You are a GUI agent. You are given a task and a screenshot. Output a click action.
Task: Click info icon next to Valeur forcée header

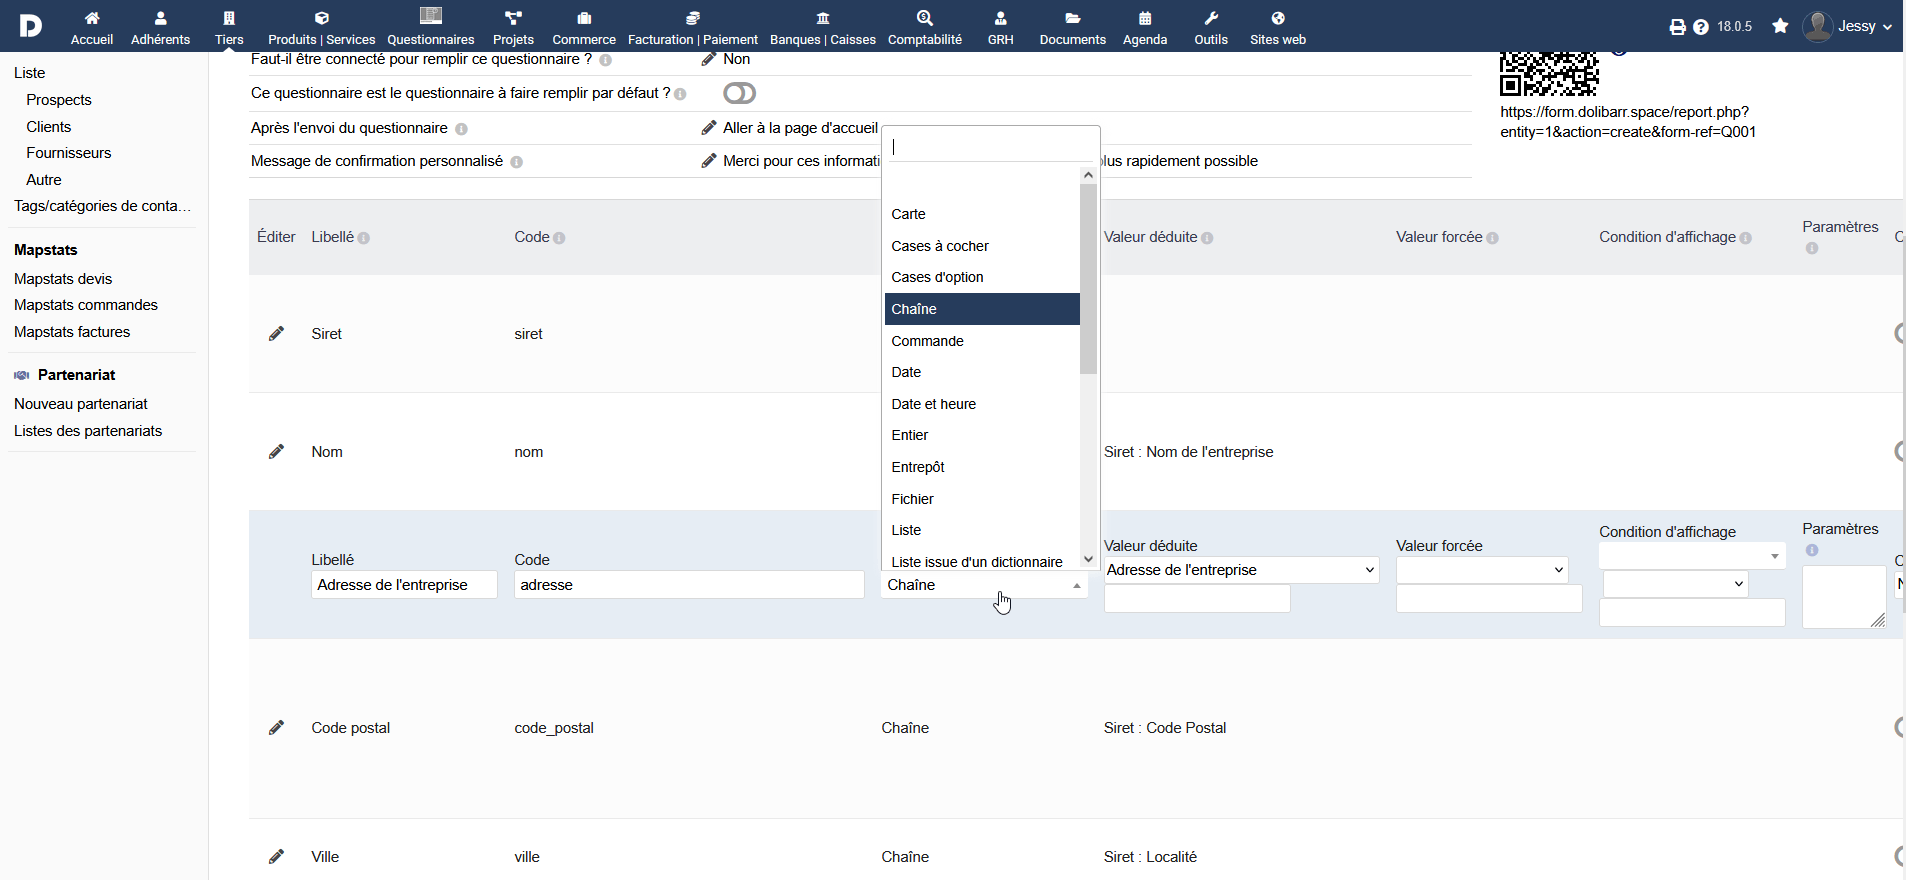click(1492, 238)
